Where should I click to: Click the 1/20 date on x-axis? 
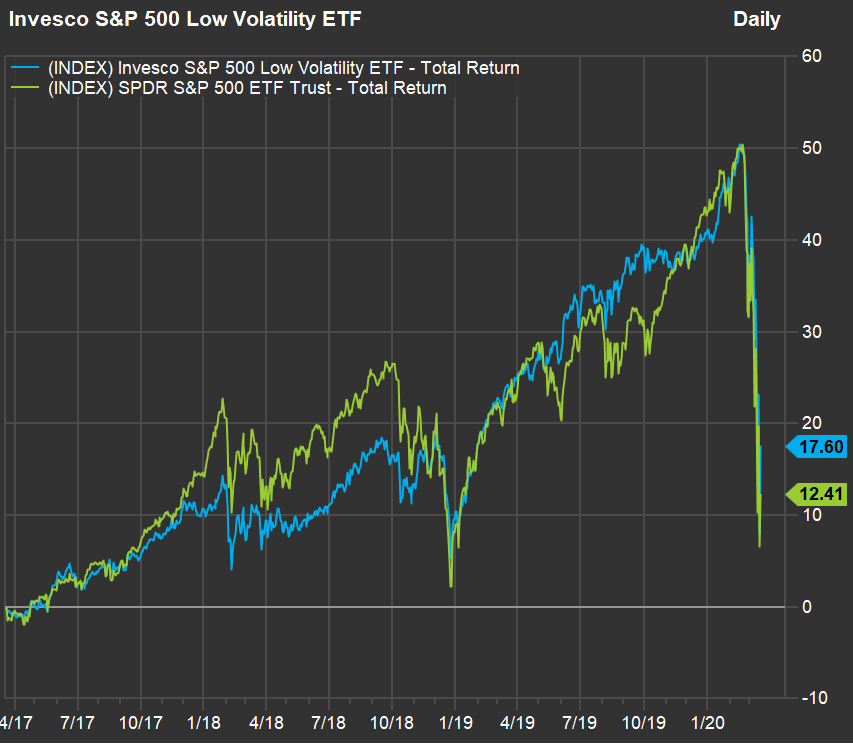click(707, 721)
